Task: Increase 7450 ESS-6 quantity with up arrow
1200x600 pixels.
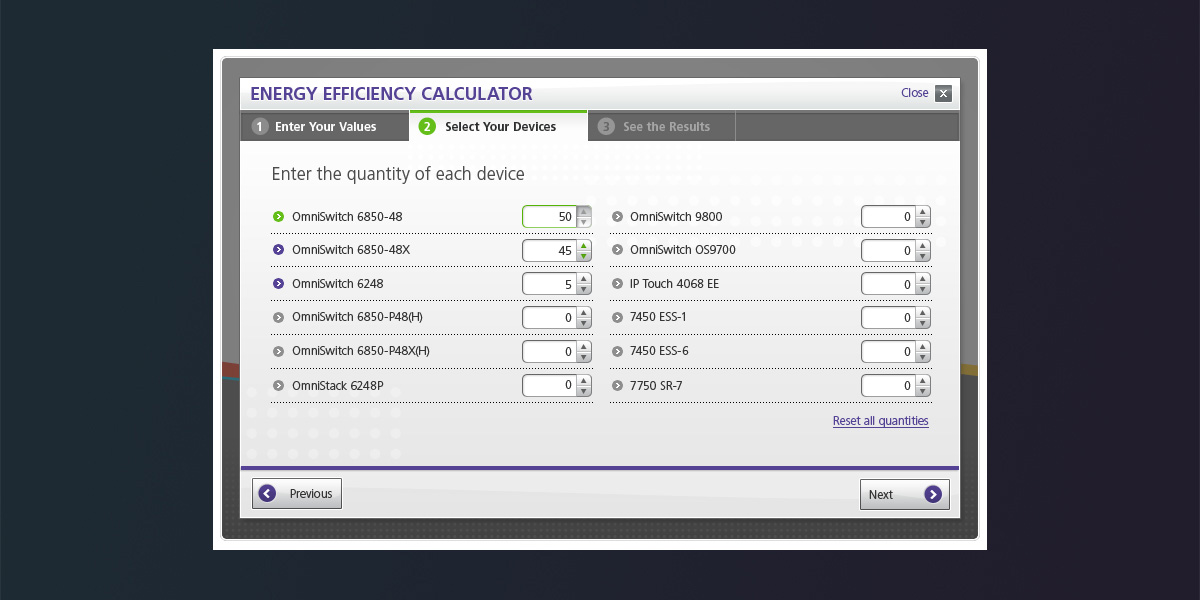Action: pos(923,347)
